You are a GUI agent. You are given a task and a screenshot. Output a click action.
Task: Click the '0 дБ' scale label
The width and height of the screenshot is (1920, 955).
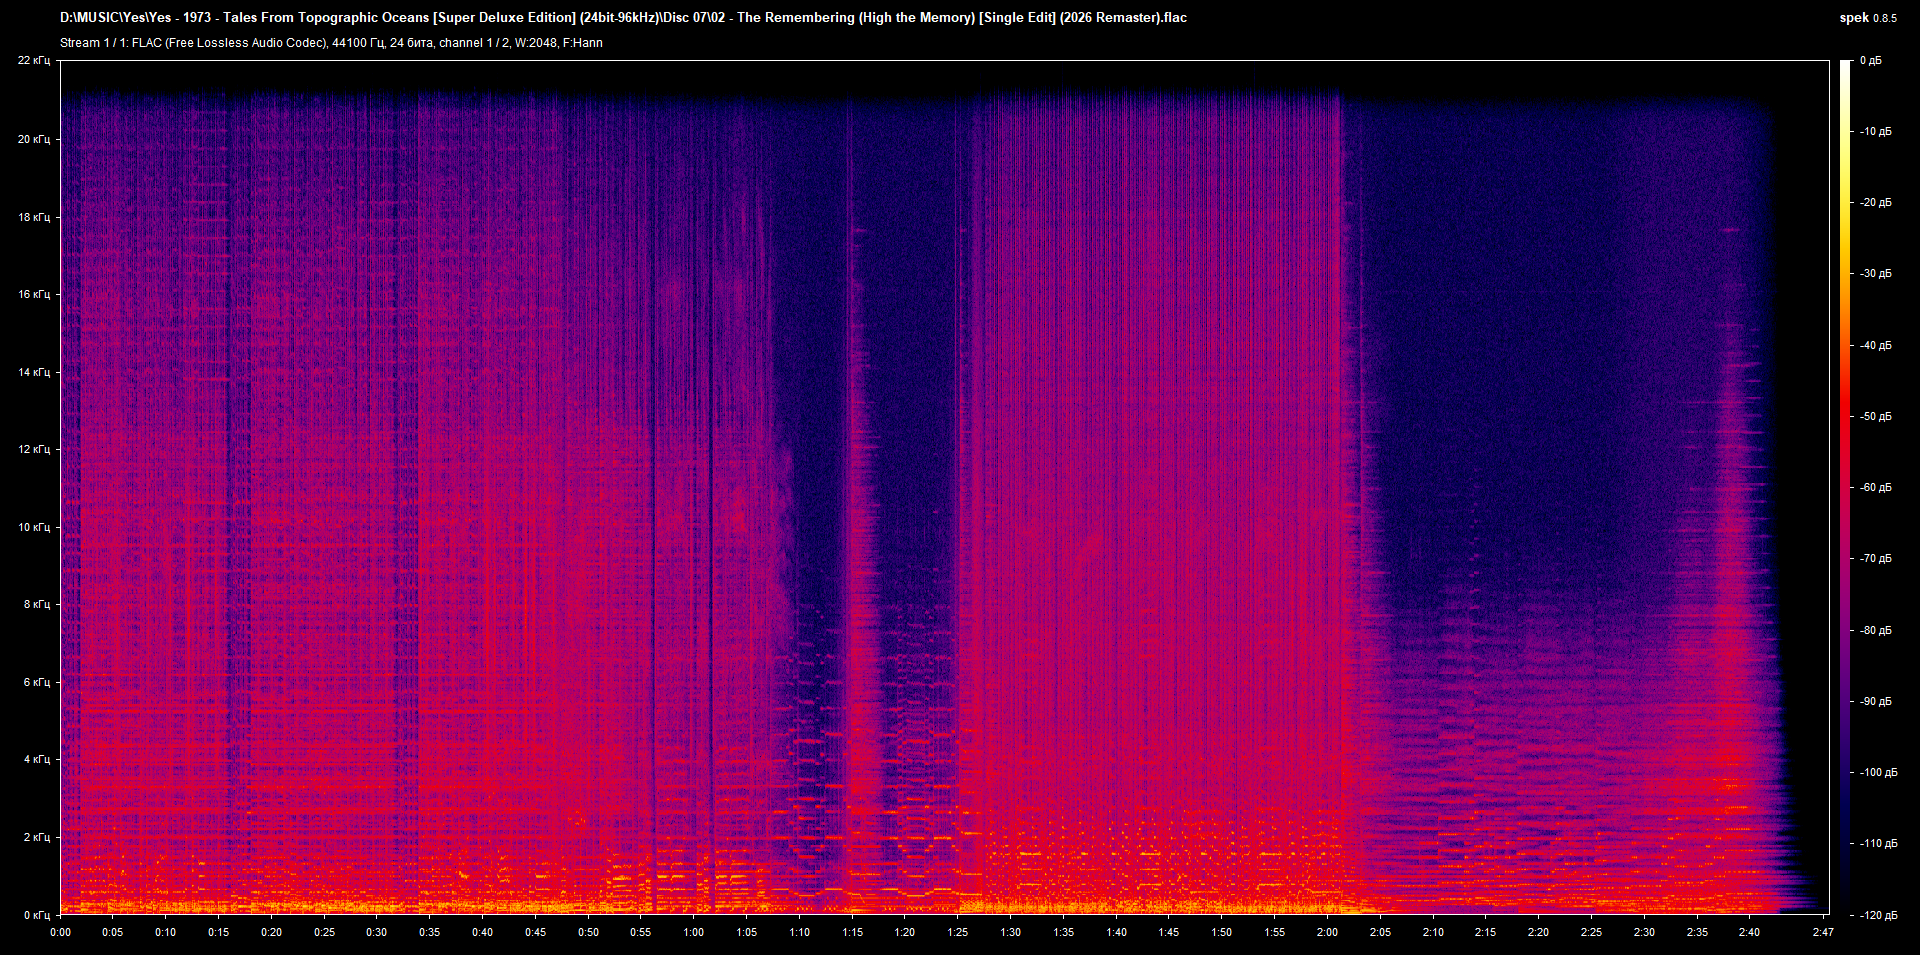tap(1870, 60)
